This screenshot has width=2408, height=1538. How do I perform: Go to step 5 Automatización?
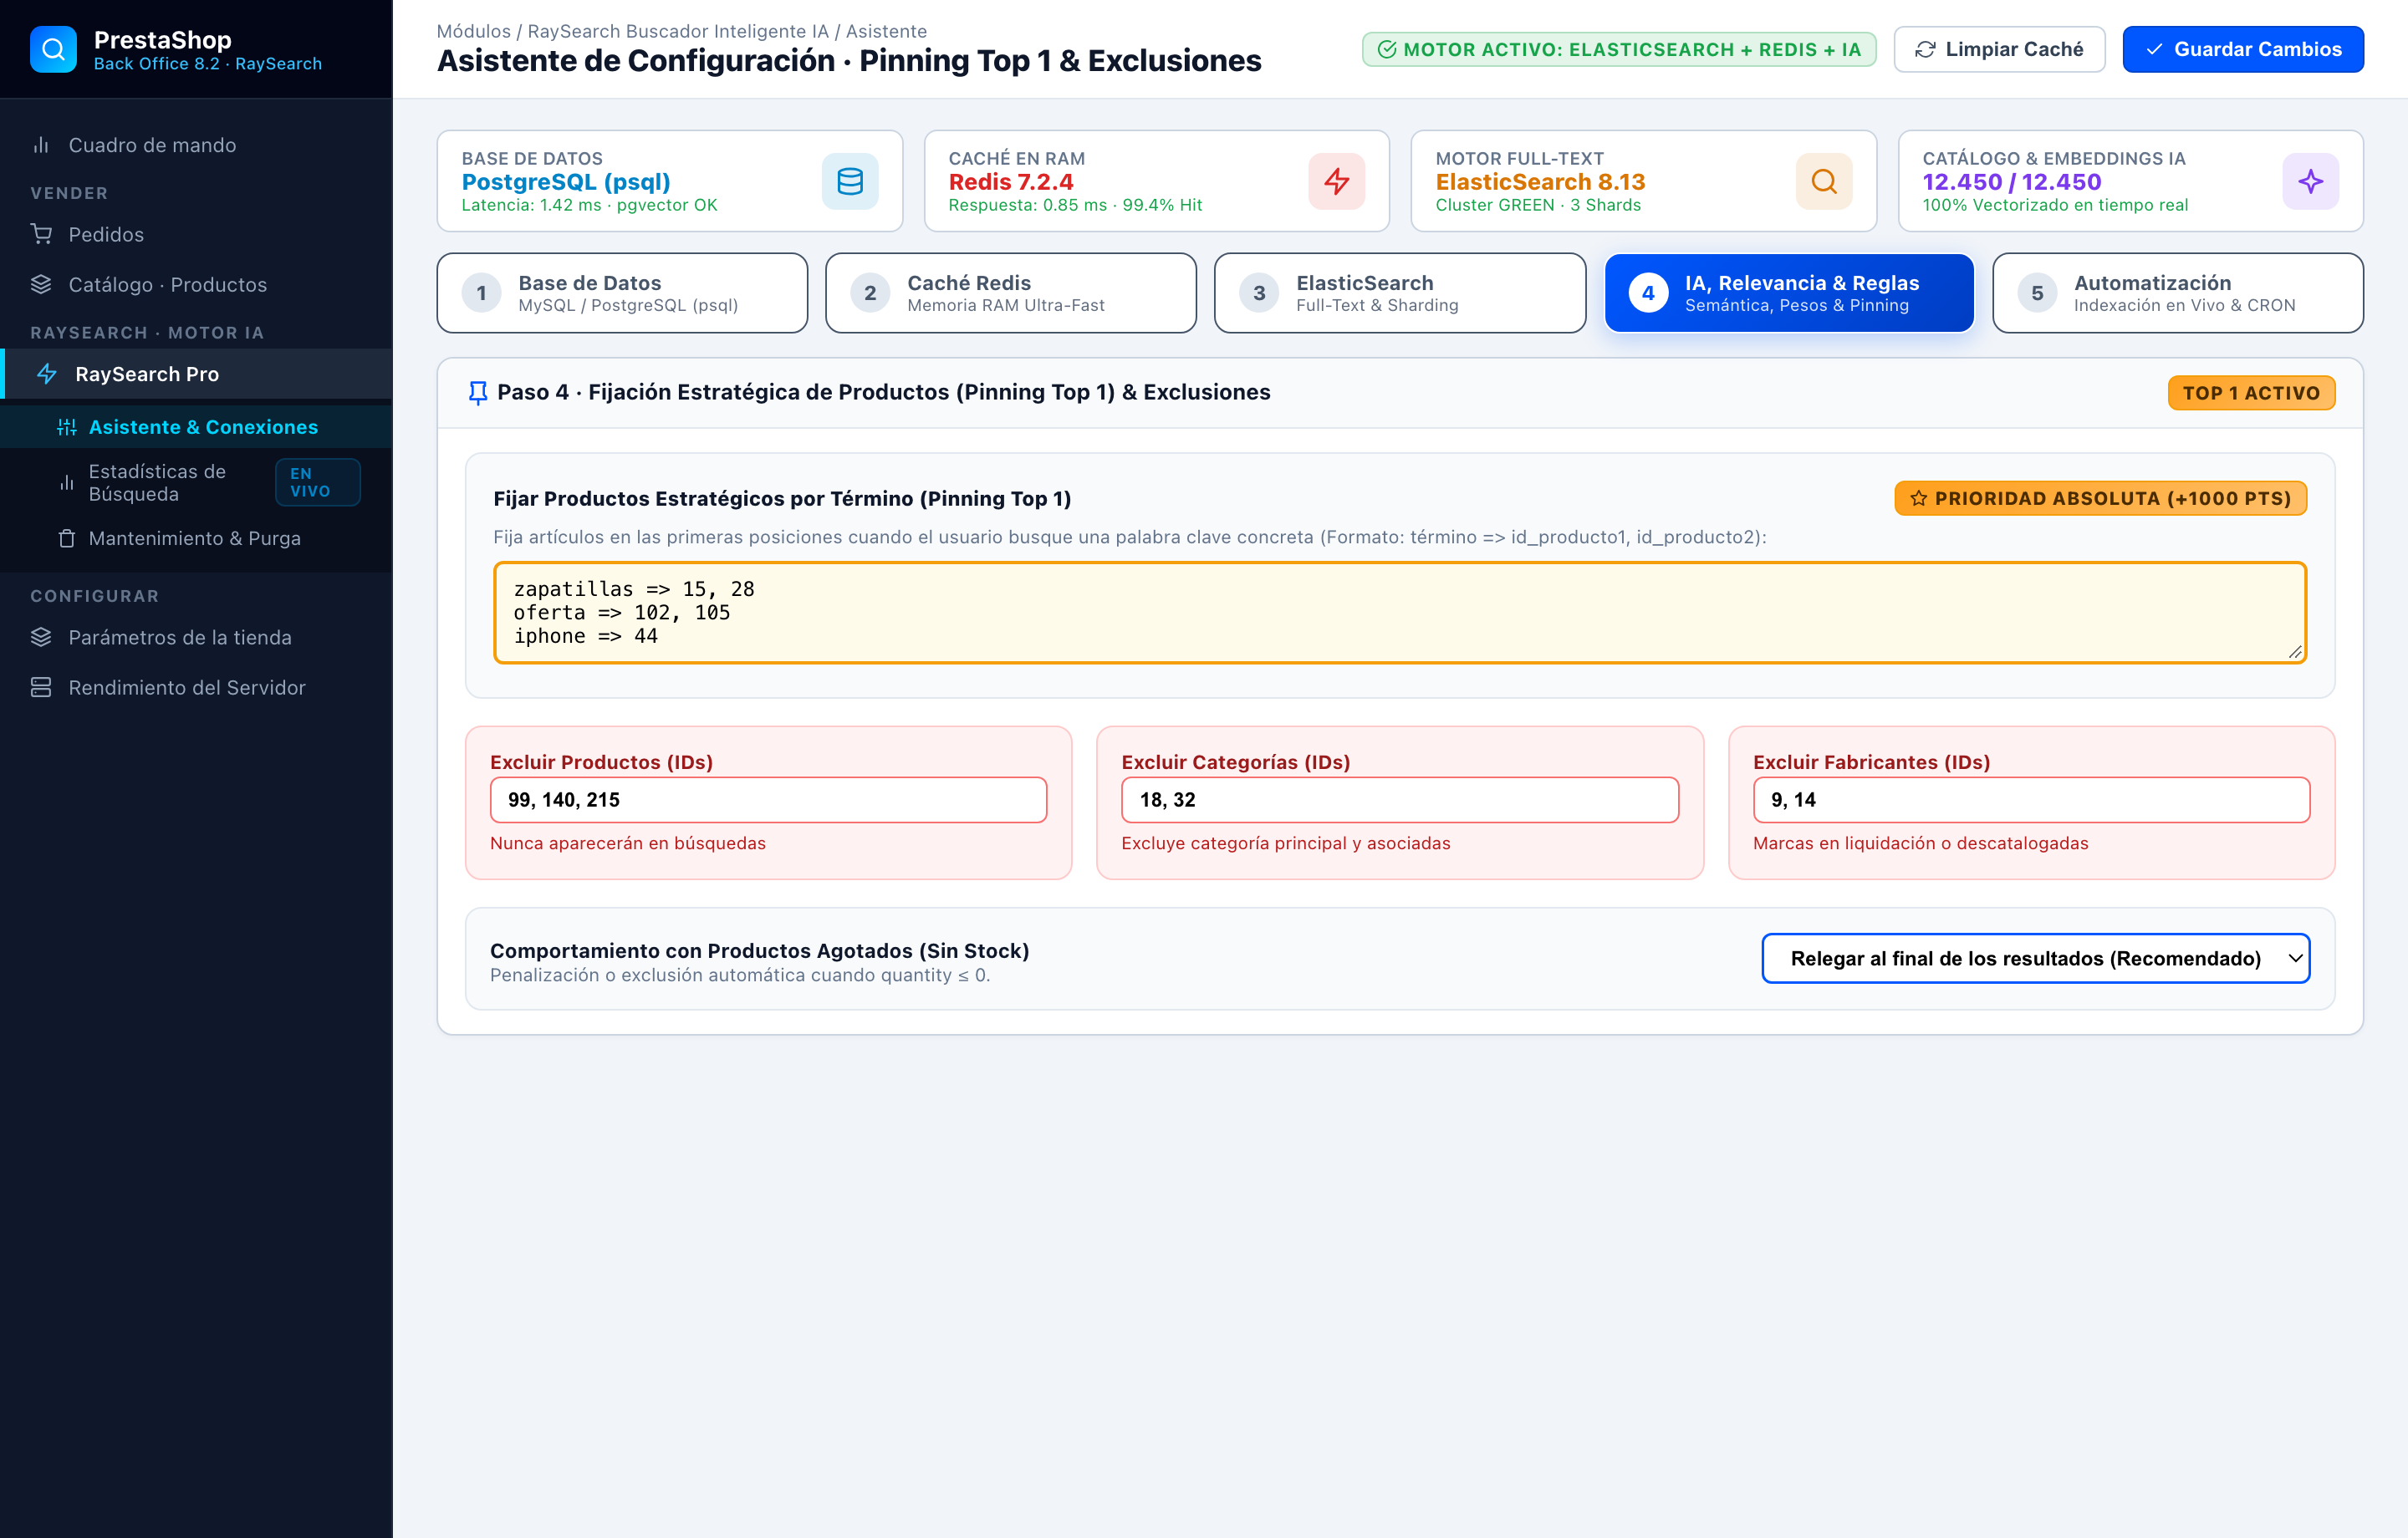pyautogui.click(x=2177, y=293)
